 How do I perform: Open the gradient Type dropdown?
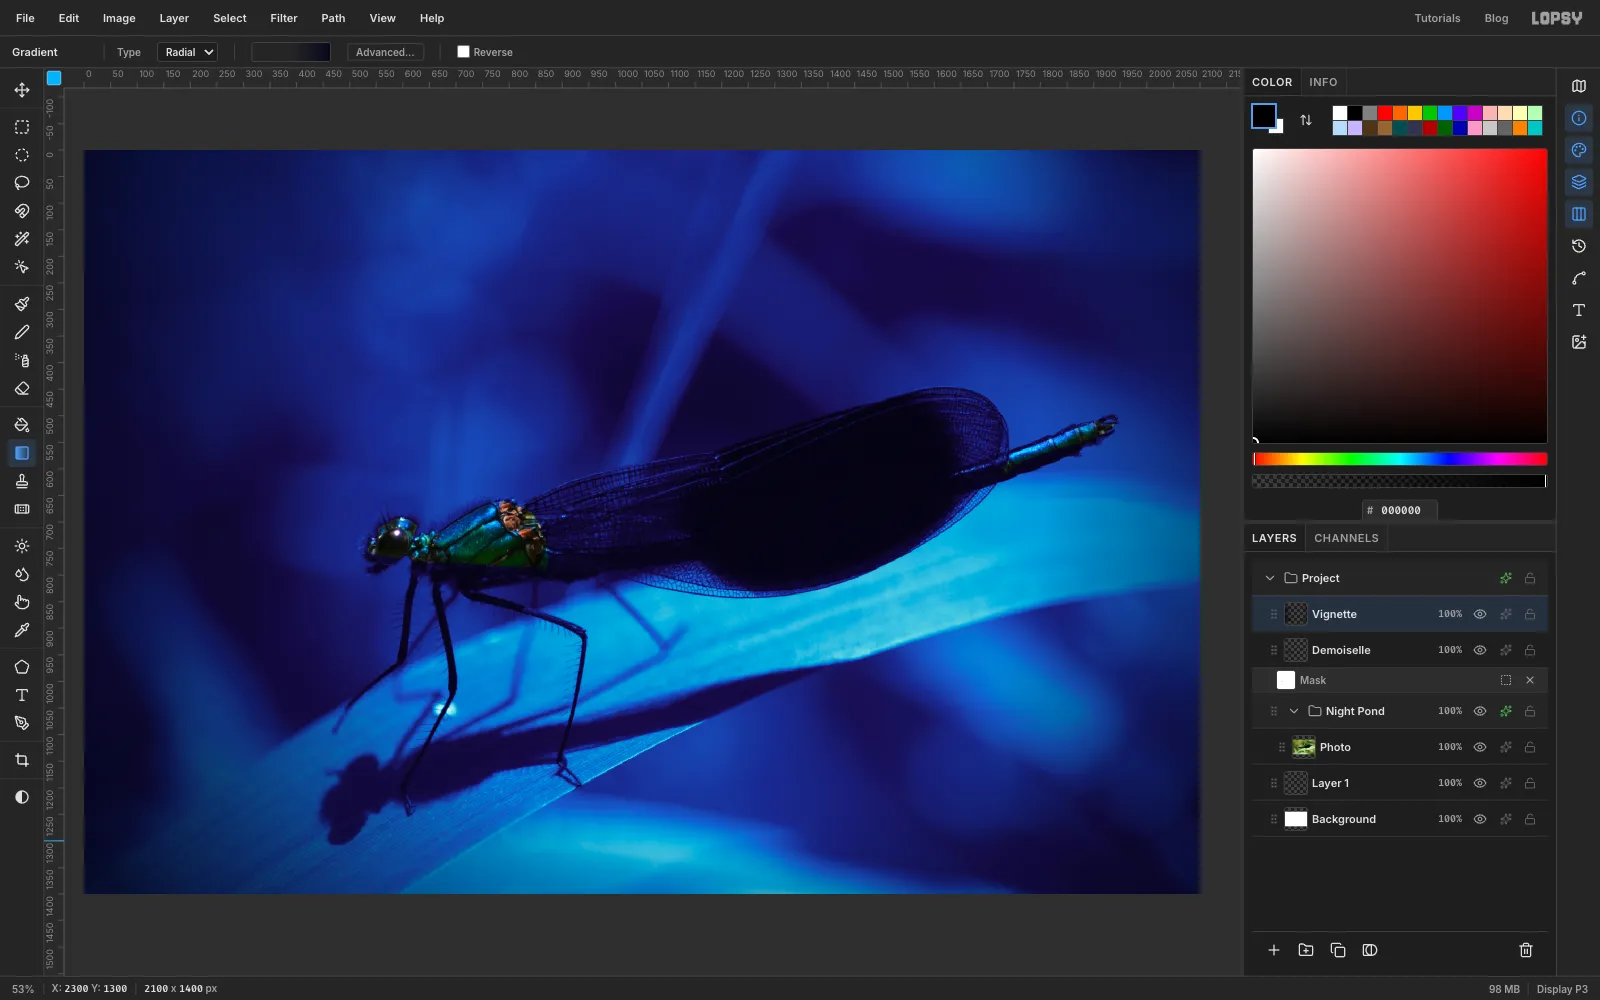187,52
